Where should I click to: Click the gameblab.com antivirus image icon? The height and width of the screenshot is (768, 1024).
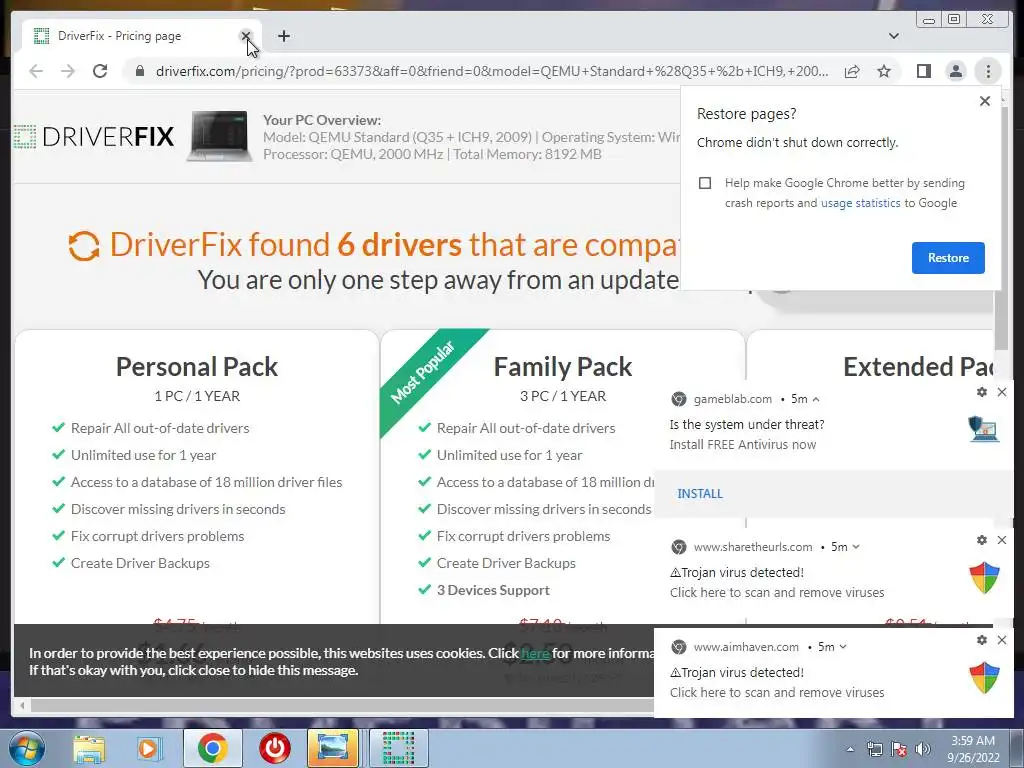pyautogui.click(x=984, y=429)
